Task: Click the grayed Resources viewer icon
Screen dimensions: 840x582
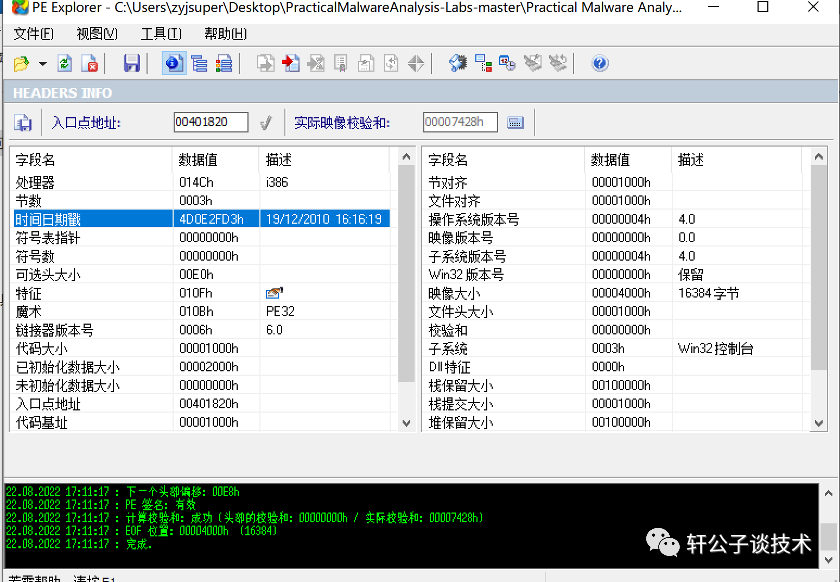Action: pyautogui.click(x=366, y=64)
